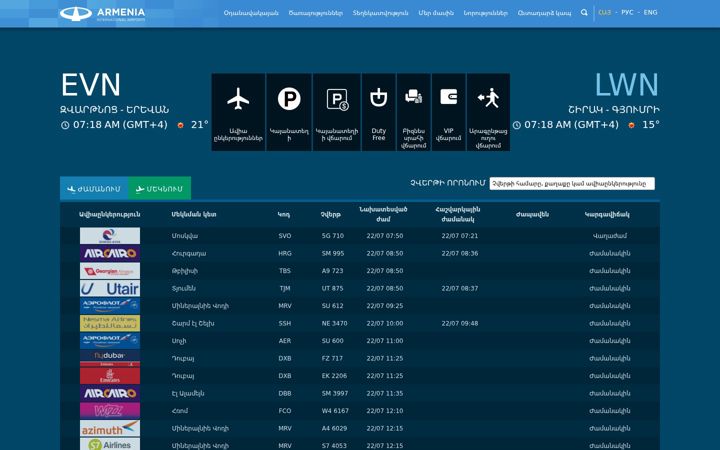
Task: Select the Ժամանում arrivals tab
Action: click(94, 189)
